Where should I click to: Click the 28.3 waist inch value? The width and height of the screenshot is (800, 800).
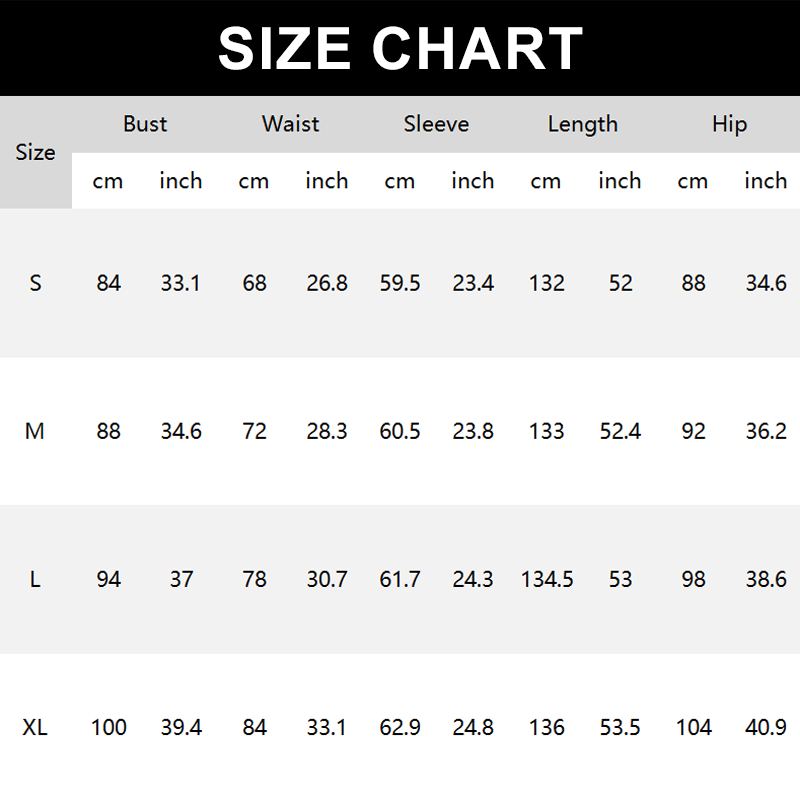(327, 431)
